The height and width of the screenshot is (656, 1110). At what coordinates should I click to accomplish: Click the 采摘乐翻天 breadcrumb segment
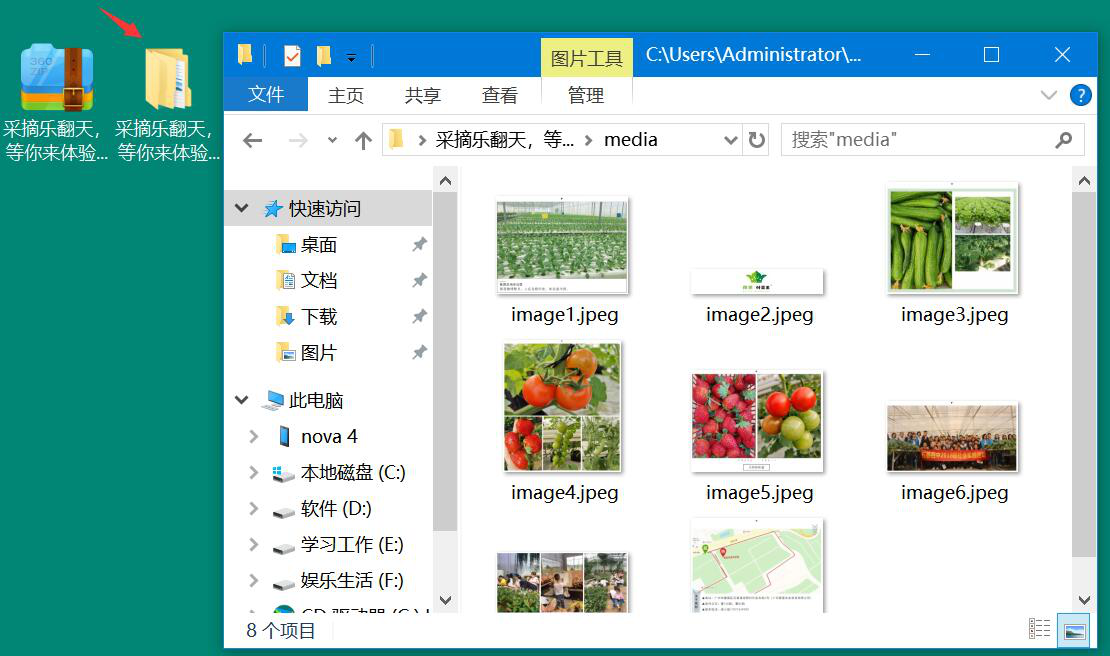coord(504,140)
